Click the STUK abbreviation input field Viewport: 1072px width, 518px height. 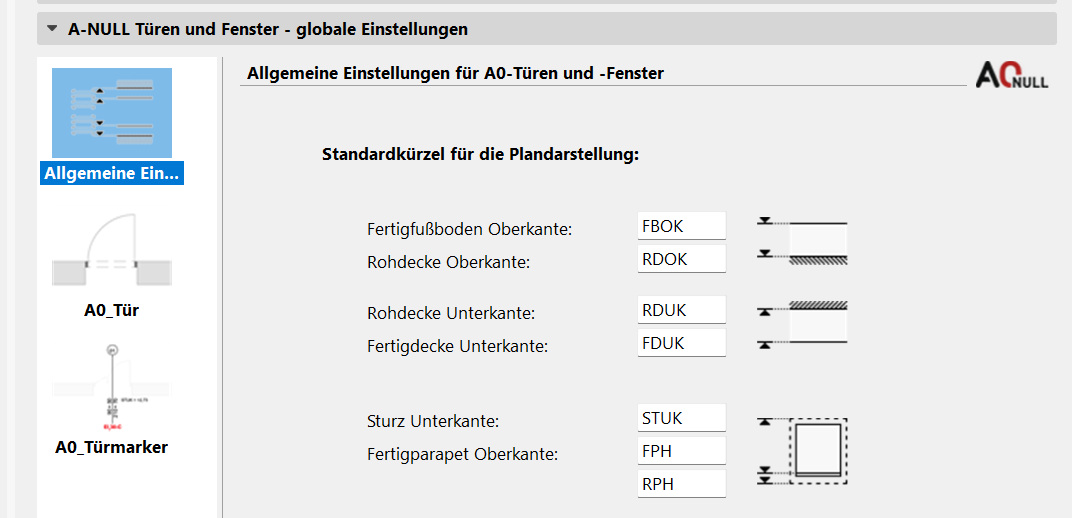[682, 418]
